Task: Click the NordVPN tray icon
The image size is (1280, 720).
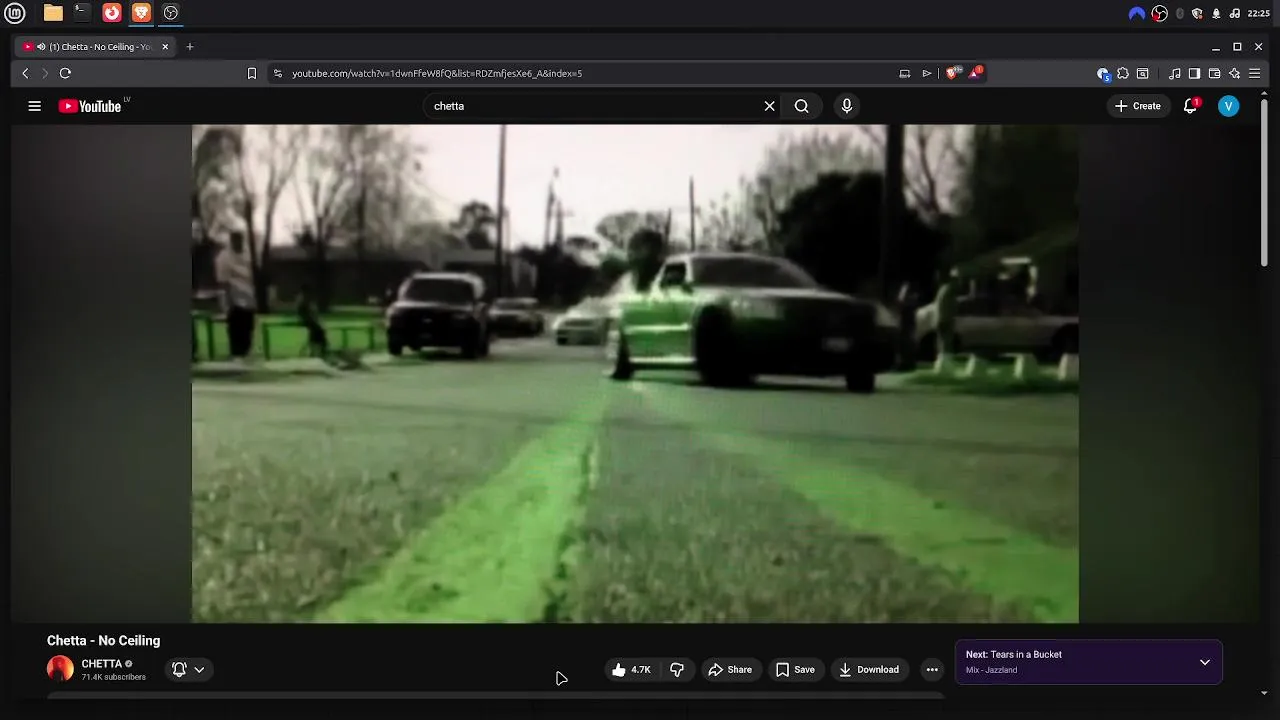Action: [x=1136, y=14]
